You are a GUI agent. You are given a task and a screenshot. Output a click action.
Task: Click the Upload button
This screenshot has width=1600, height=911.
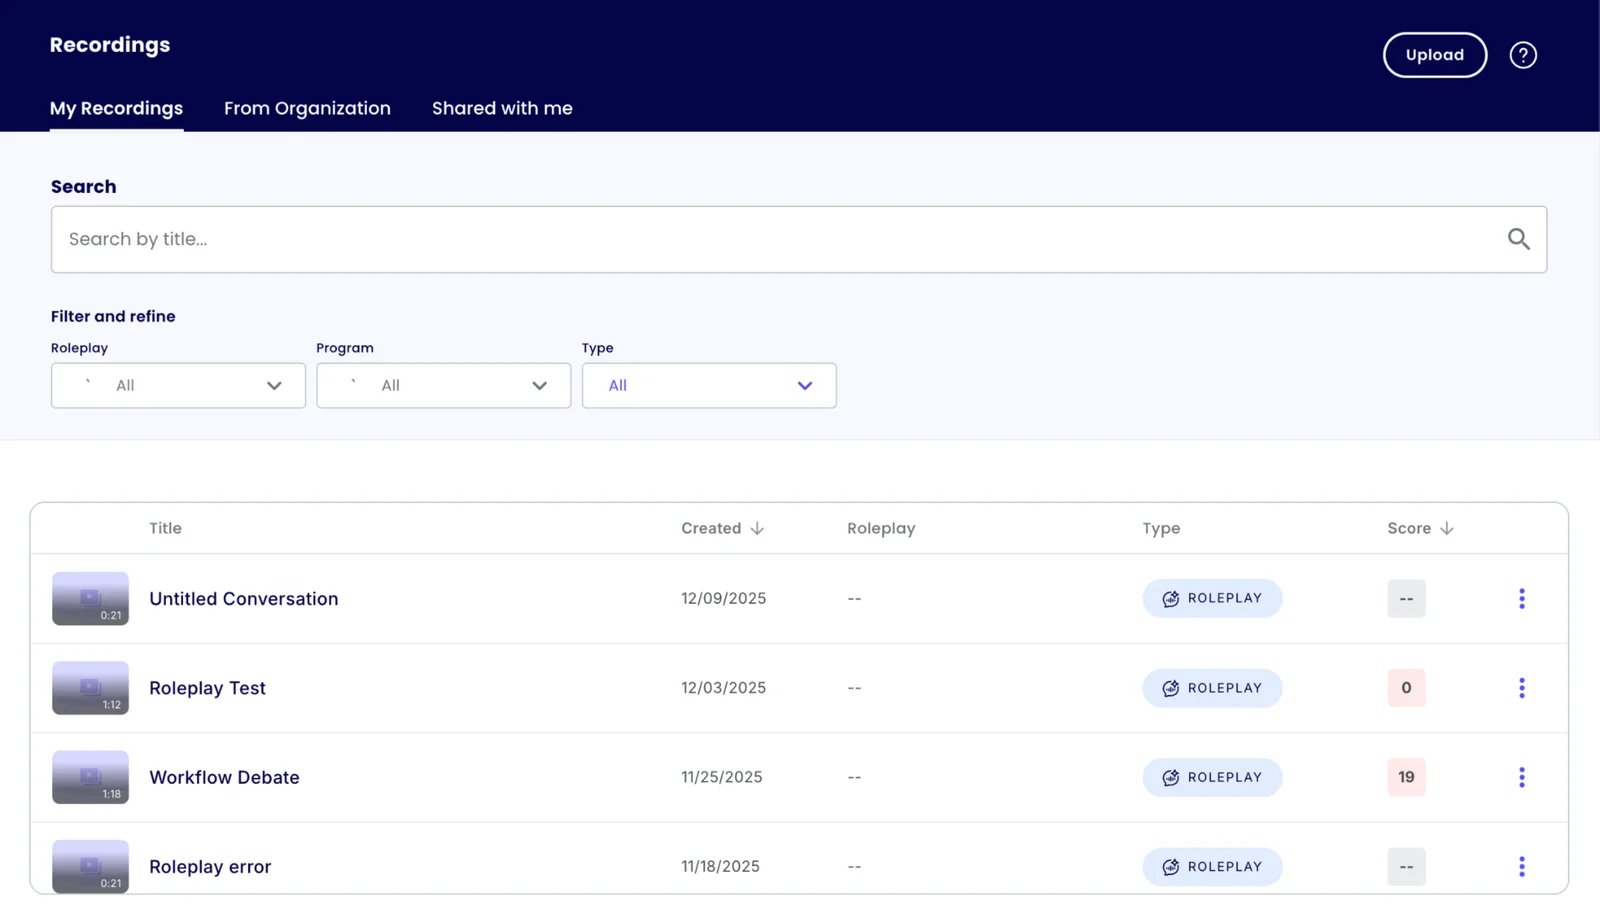(x=1434, y=55)
